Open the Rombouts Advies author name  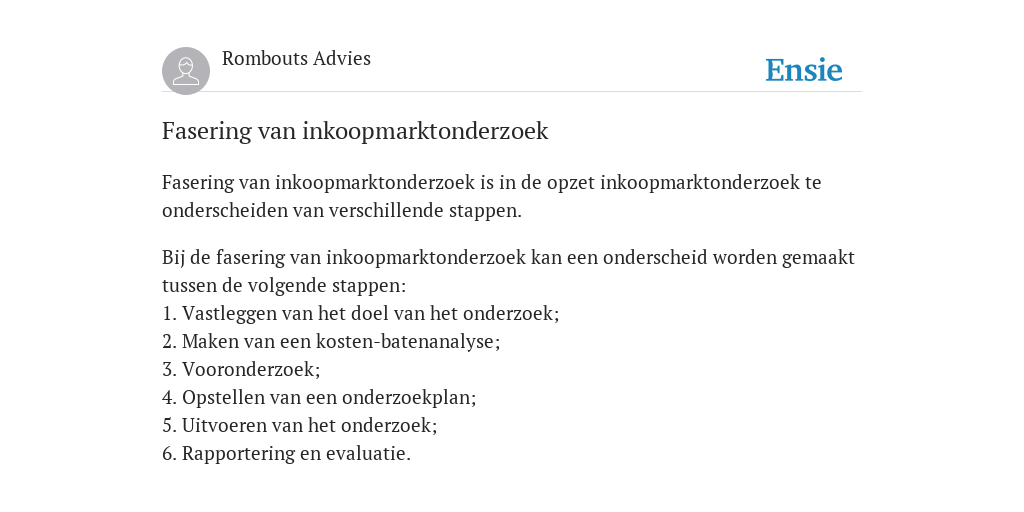(296, 58)
